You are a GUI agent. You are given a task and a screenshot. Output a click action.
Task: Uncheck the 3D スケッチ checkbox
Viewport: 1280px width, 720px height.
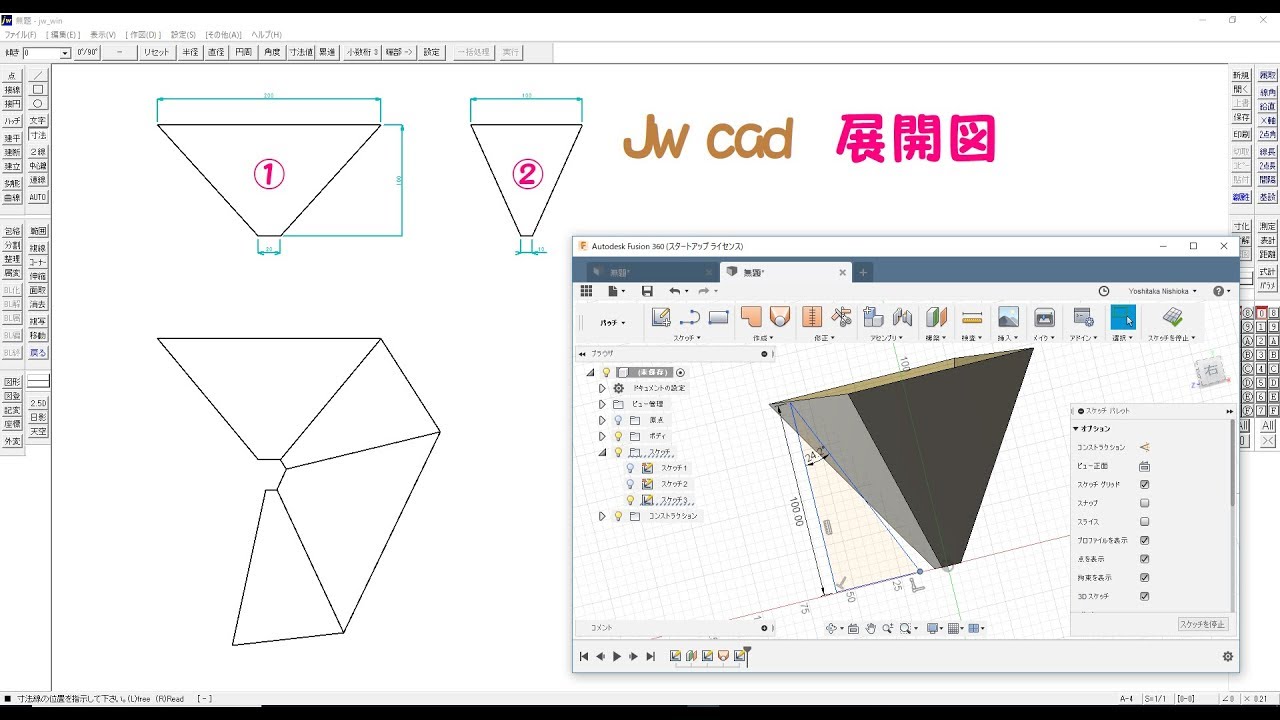1145,596
